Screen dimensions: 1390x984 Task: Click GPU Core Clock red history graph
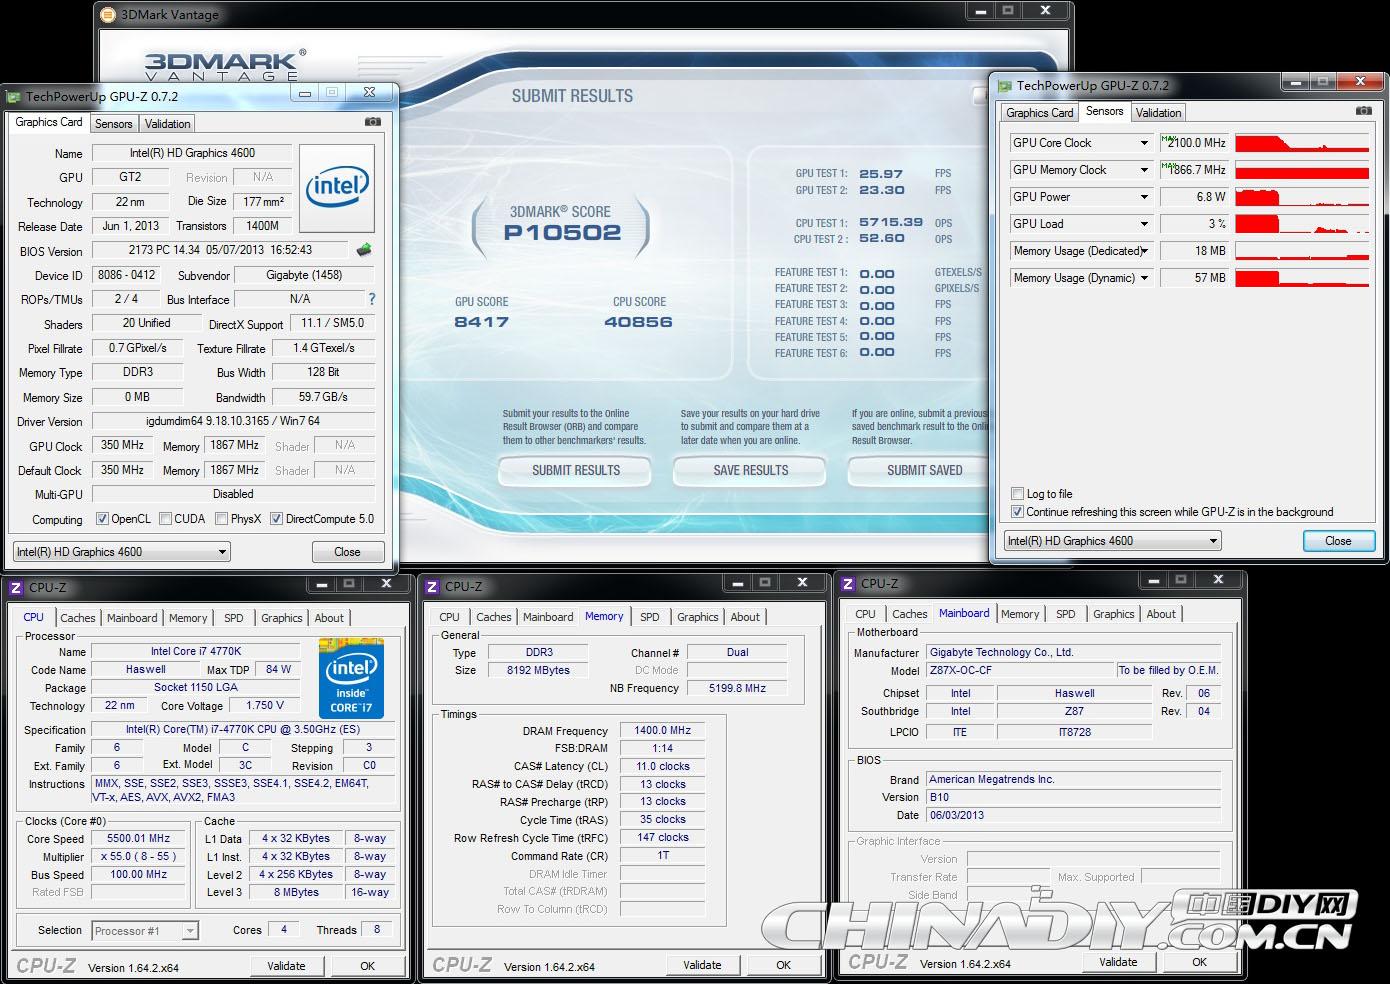(x=1302, y=143)
